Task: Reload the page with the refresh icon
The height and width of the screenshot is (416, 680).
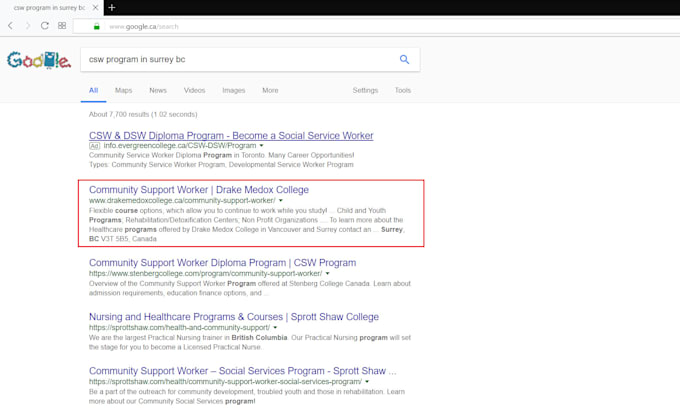Action: (x=45, y=26)
